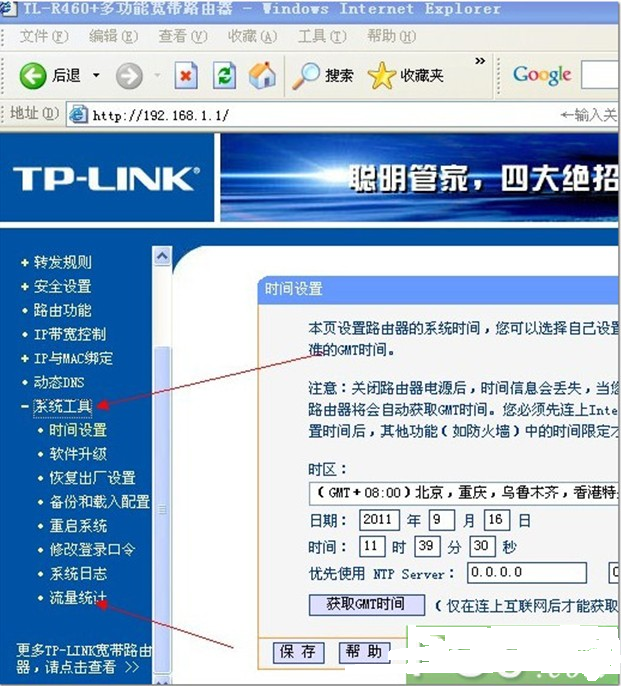621x686 pixels.
Task: Open the 工具(T) menu
Action: (x=322, y=37)
